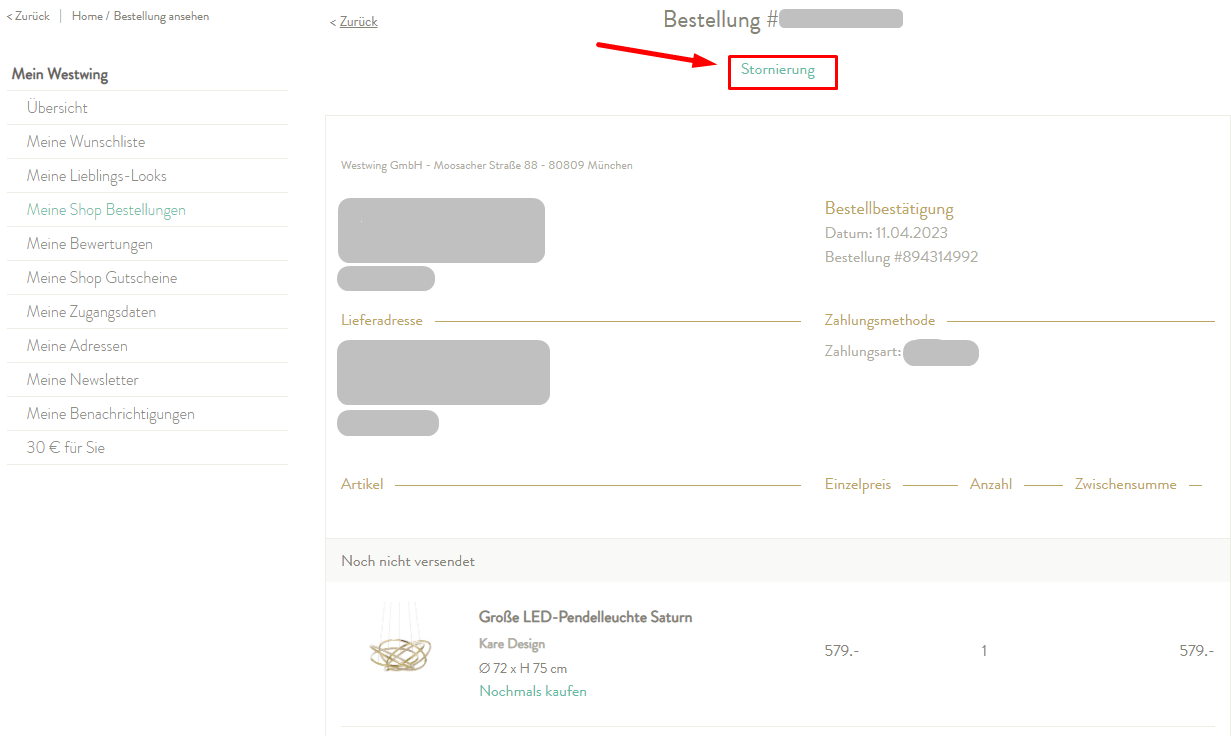Viewport: 1231px width, 736px height.
Task: Open Meine Benachrichtigungen
Action: click(x=111, y=414)
